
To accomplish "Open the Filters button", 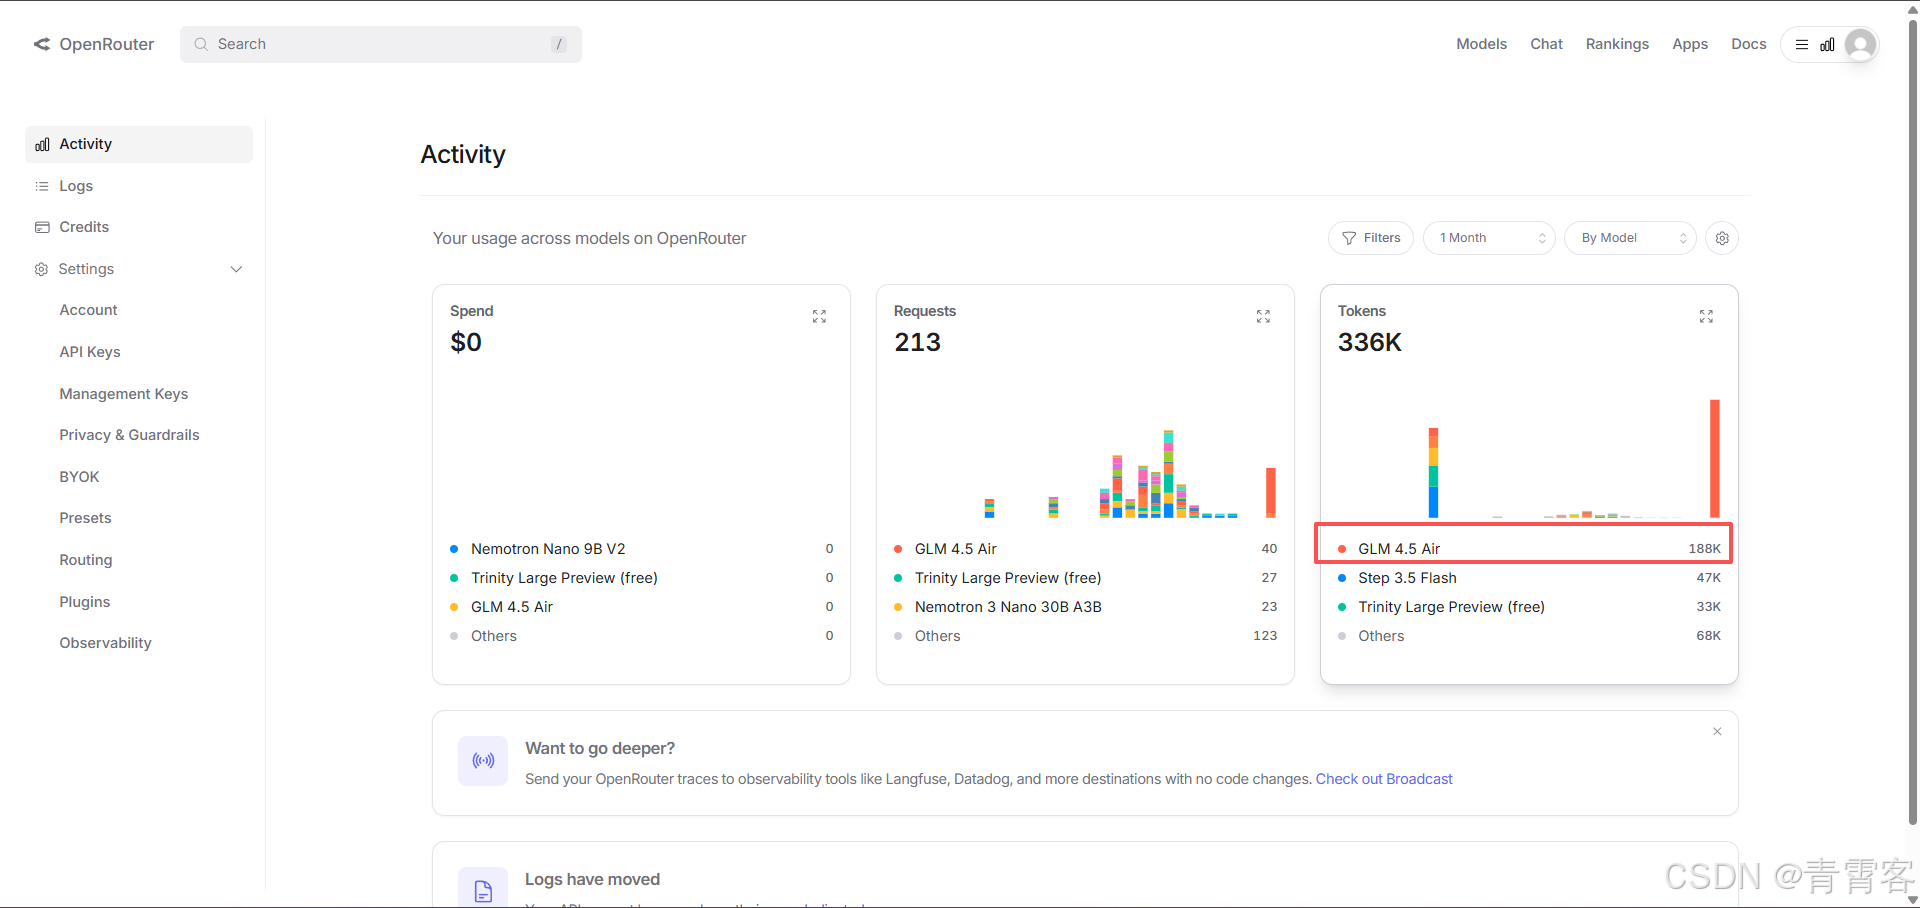I will [x=1371, y=238].
